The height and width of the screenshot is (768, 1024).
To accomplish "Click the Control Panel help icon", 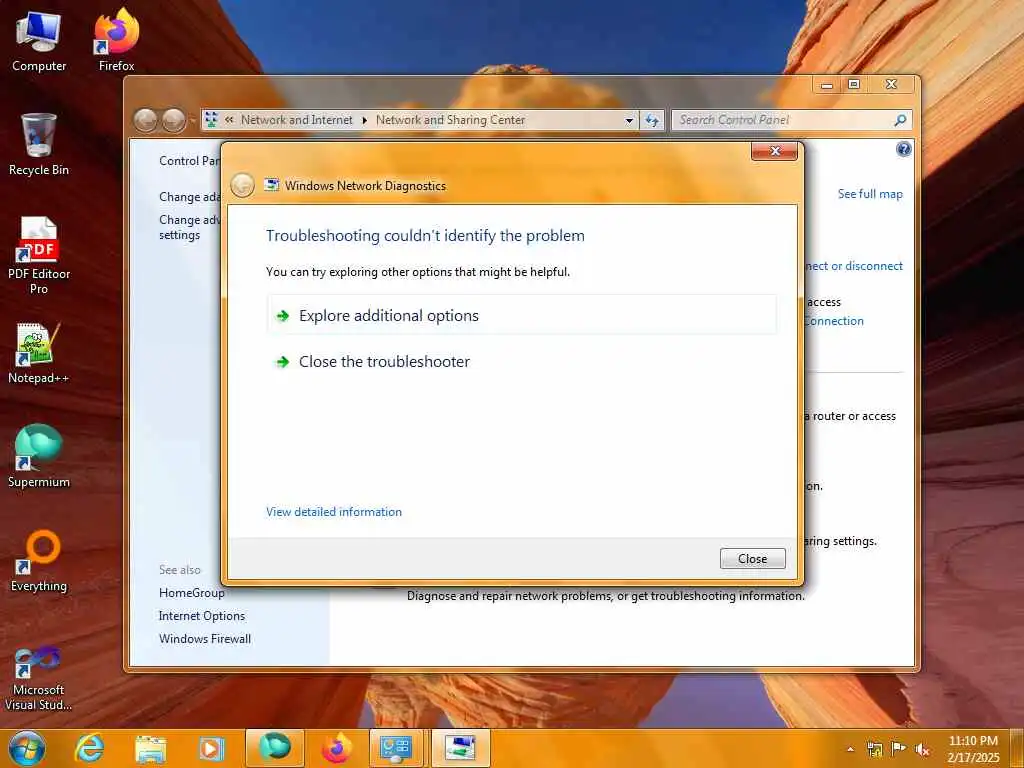I will [903, 150].
